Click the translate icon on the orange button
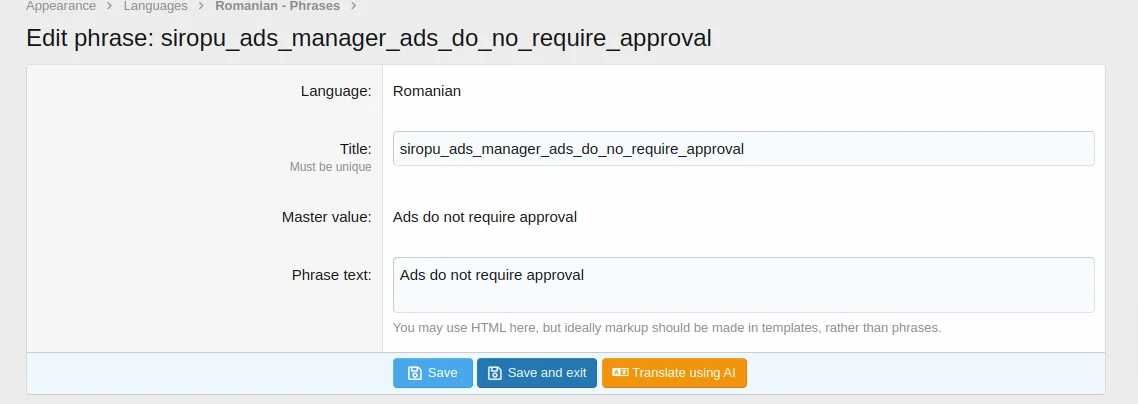 pyautogui.click(x=619, y=373)
